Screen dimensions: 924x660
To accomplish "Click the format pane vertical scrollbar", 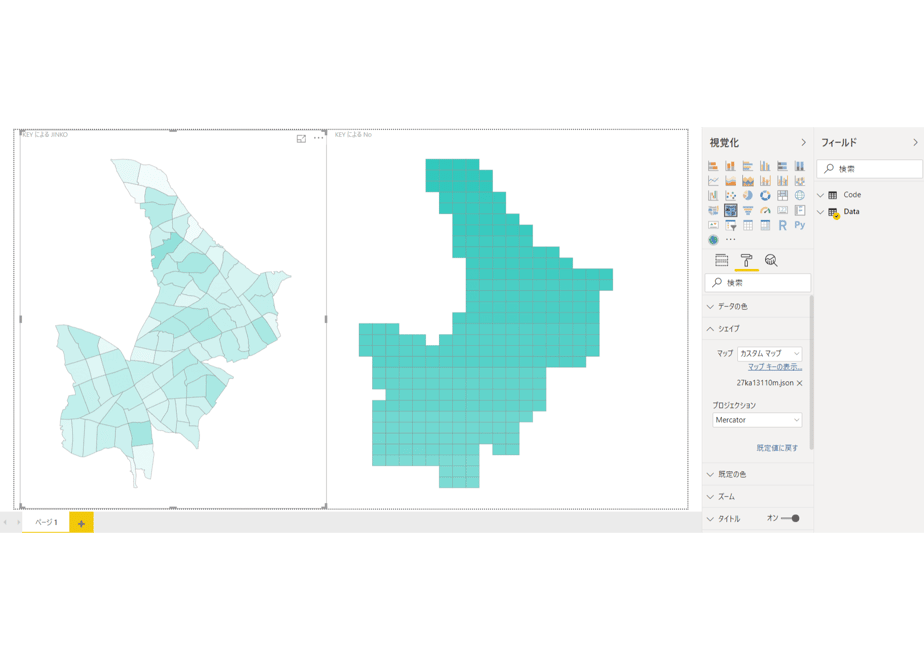I will tap(812, 372).
